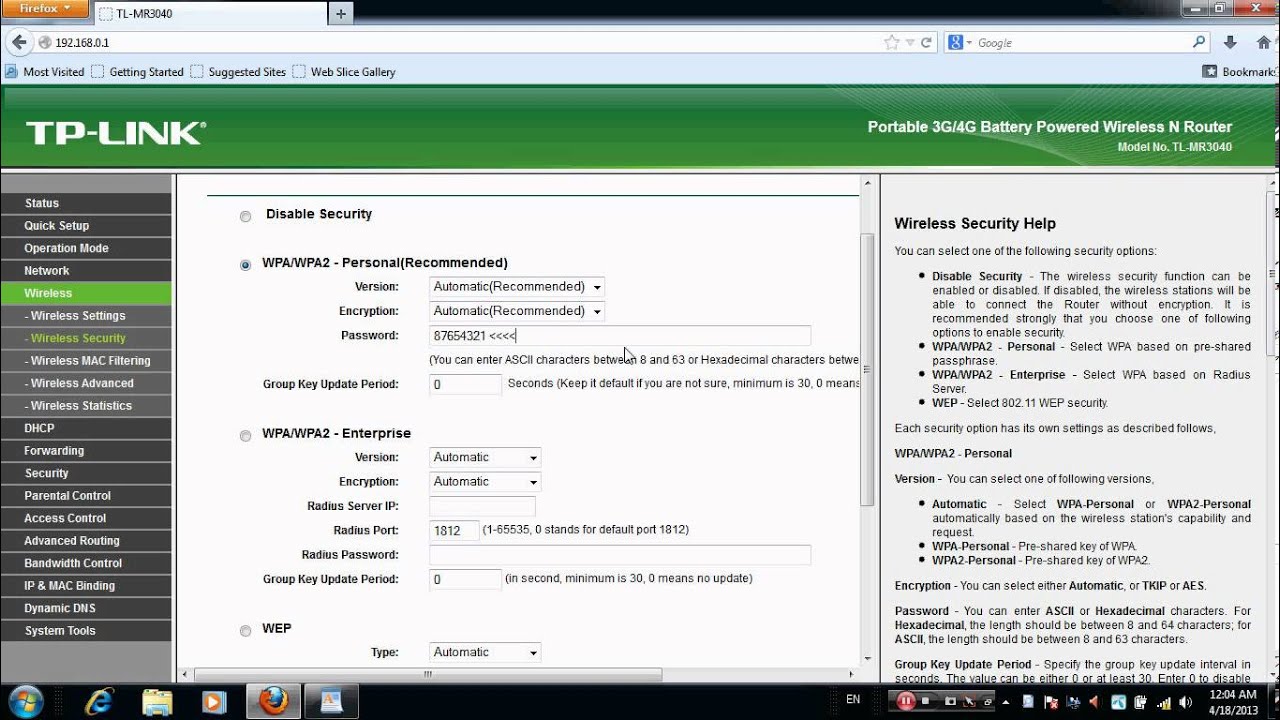Select WPA/WPA2 - Enterprise radio button
1280x720 pixels.
pyautogui.click(x=245, y=435)
